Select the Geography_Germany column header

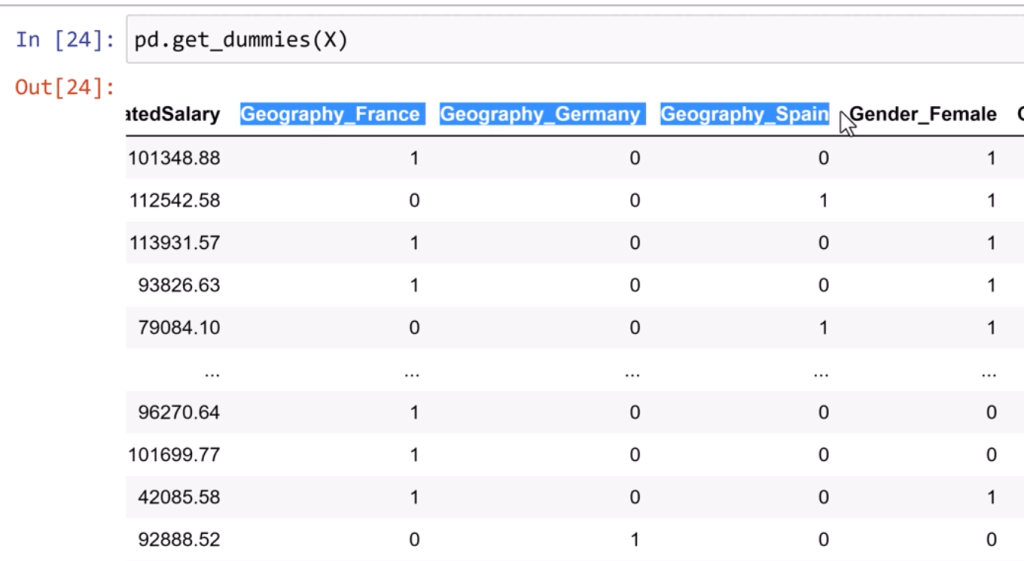(540, 114)
